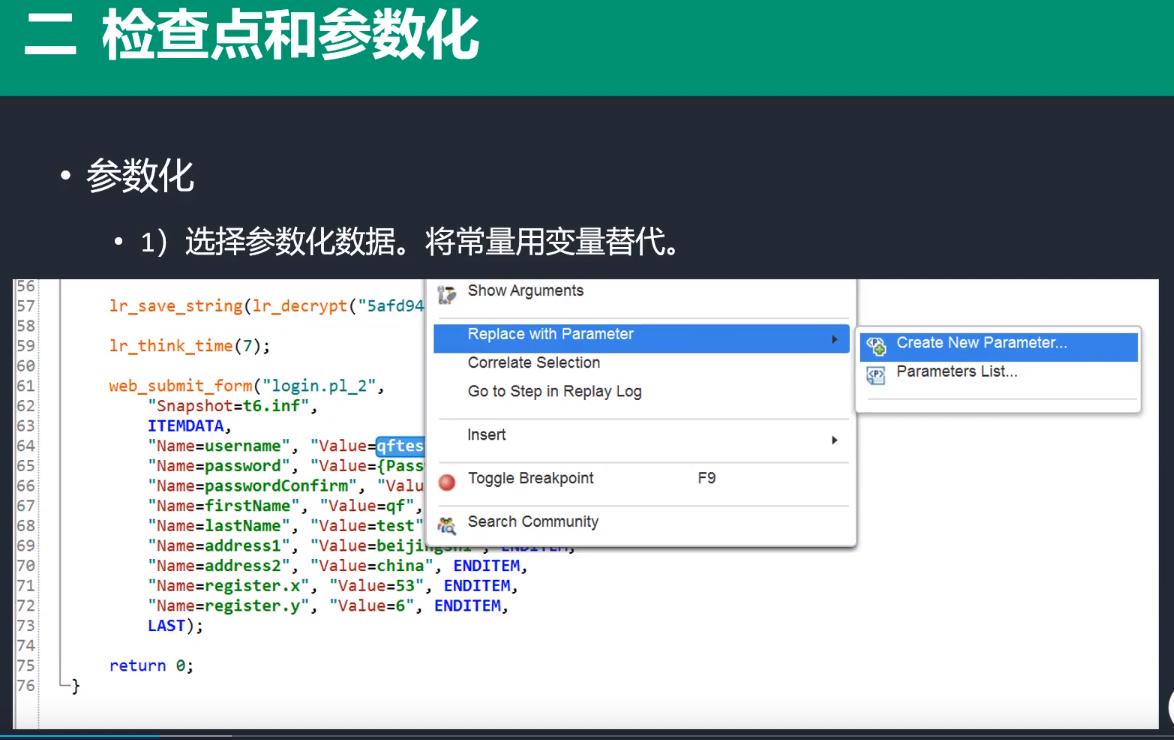This screenshot has width=1174, height=740.
Task: Click ENDITEM on line 70
Action: tap(486, 565)
